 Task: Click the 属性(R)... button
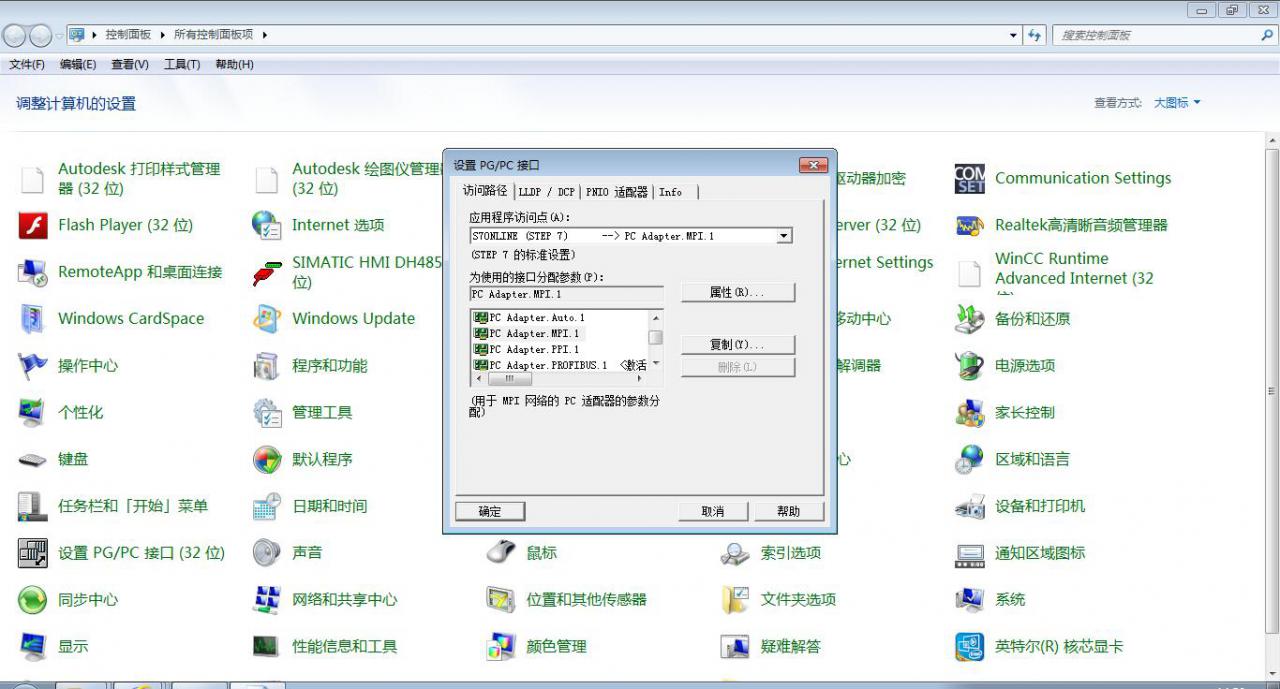tap(738, 292)
